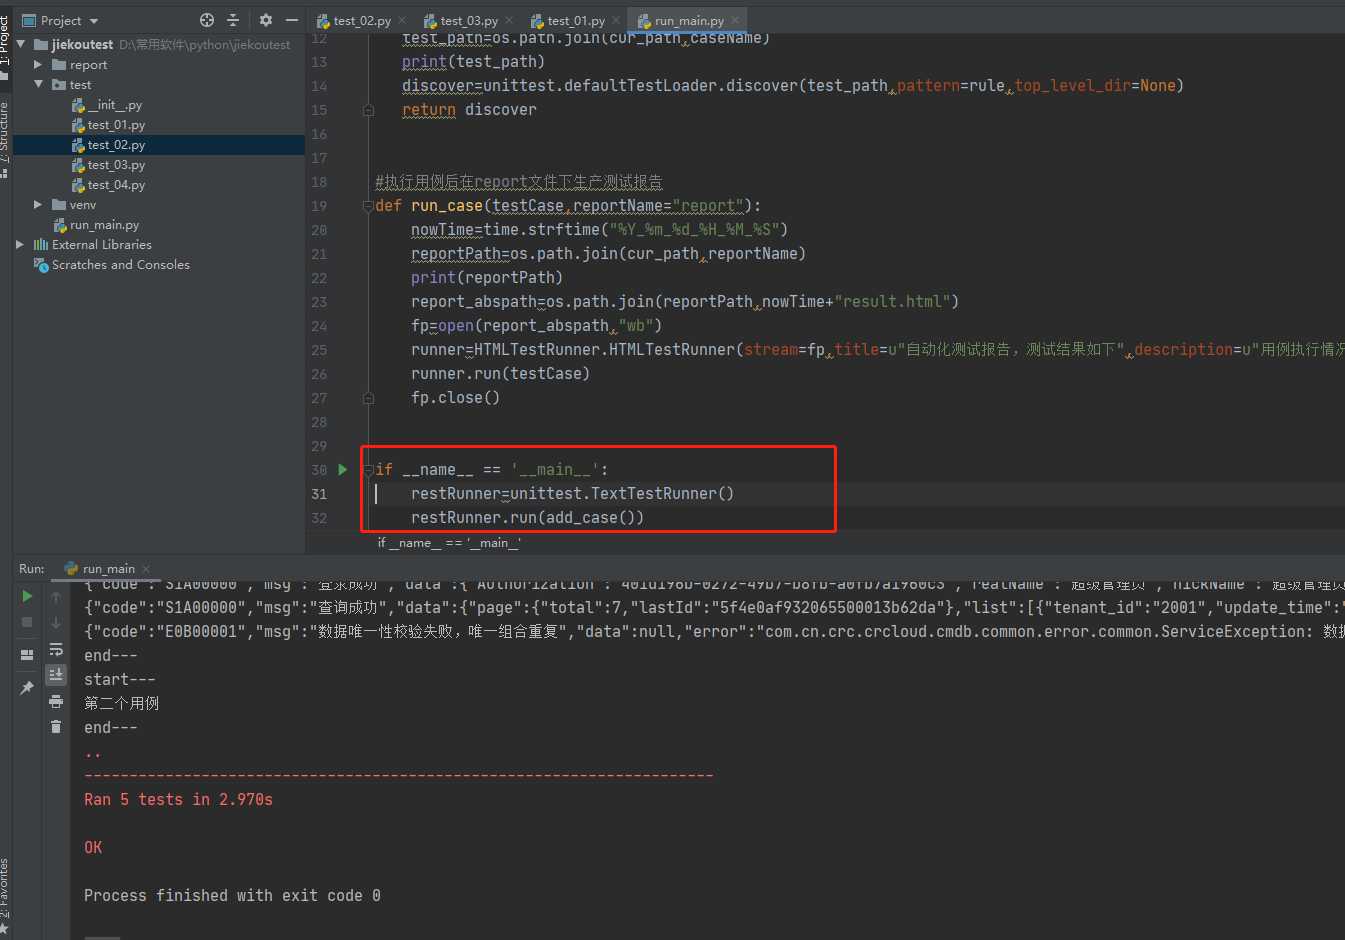Toggle soft-wrap in Run console
The image size is (1345, 940).
click(56, 649)
